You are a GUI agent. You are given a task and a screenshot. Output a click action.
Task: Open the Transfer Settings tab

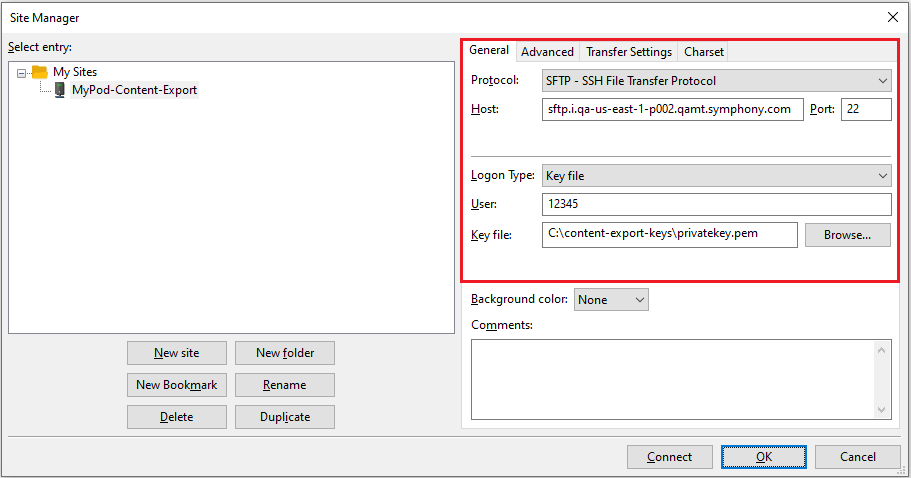point(629,52)
